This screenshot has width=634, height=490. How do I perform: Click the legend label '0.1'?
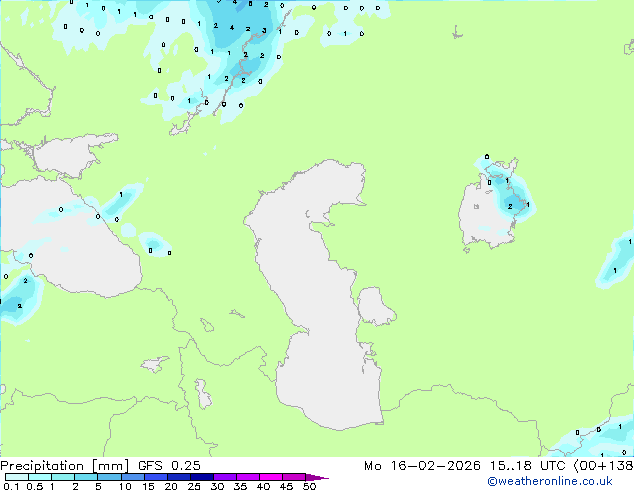pyautogui.click(x=11, y=486)
